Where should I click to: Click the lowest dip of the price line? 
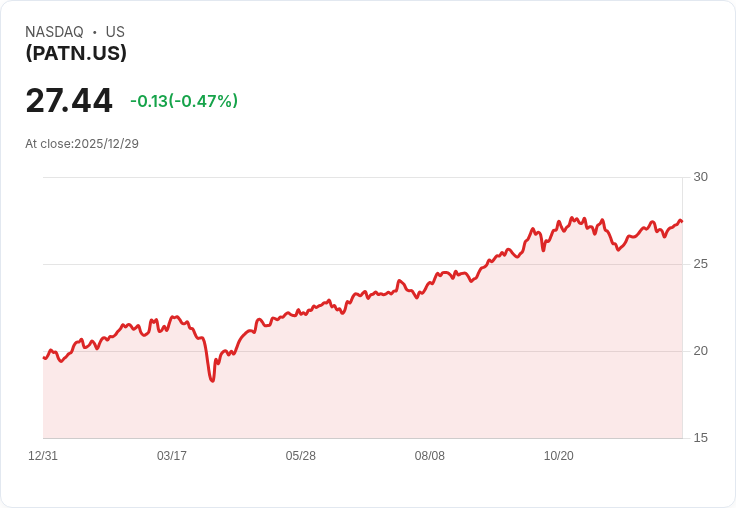212,381
